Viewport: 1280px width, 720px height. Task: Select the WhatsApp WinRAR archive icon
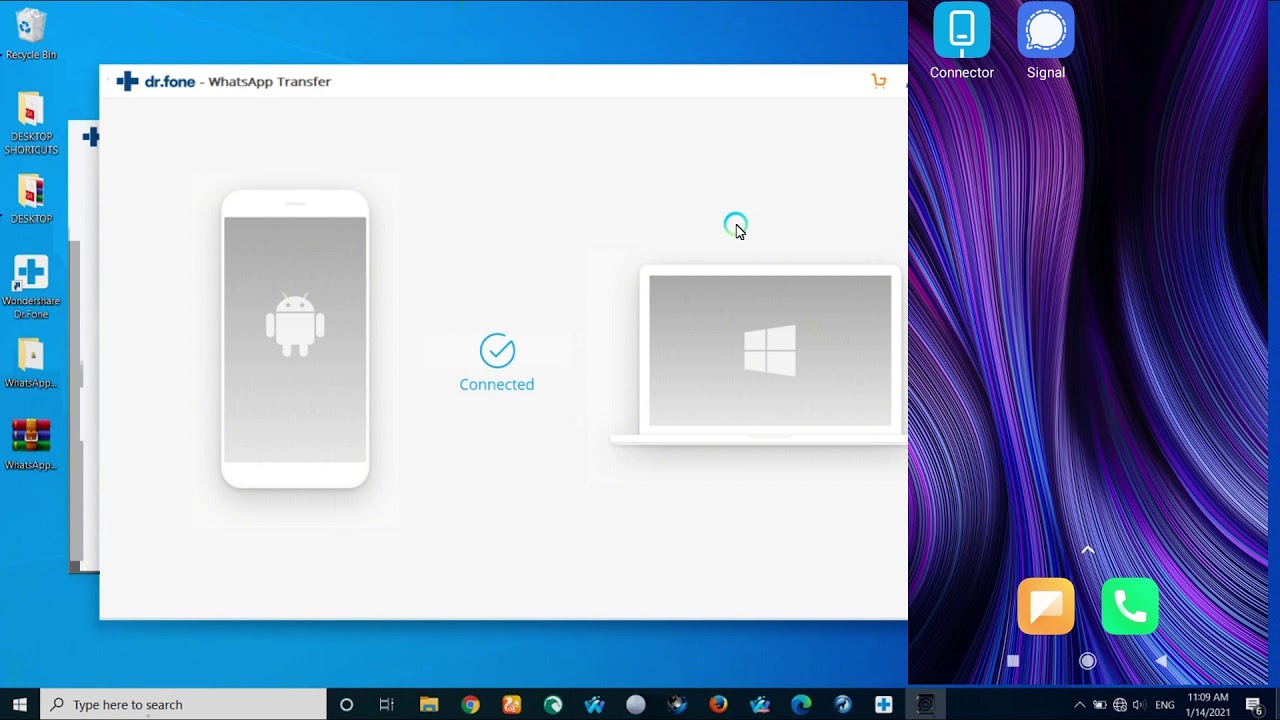[x=31, y=445]
